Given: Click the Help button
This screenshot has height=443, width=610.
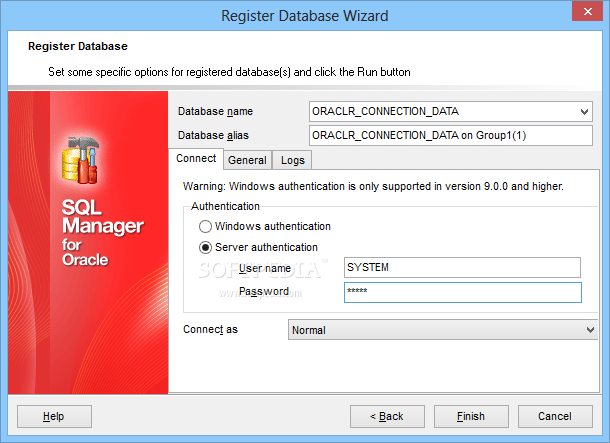Looking at the screenshot, I should tap(54, 416).
